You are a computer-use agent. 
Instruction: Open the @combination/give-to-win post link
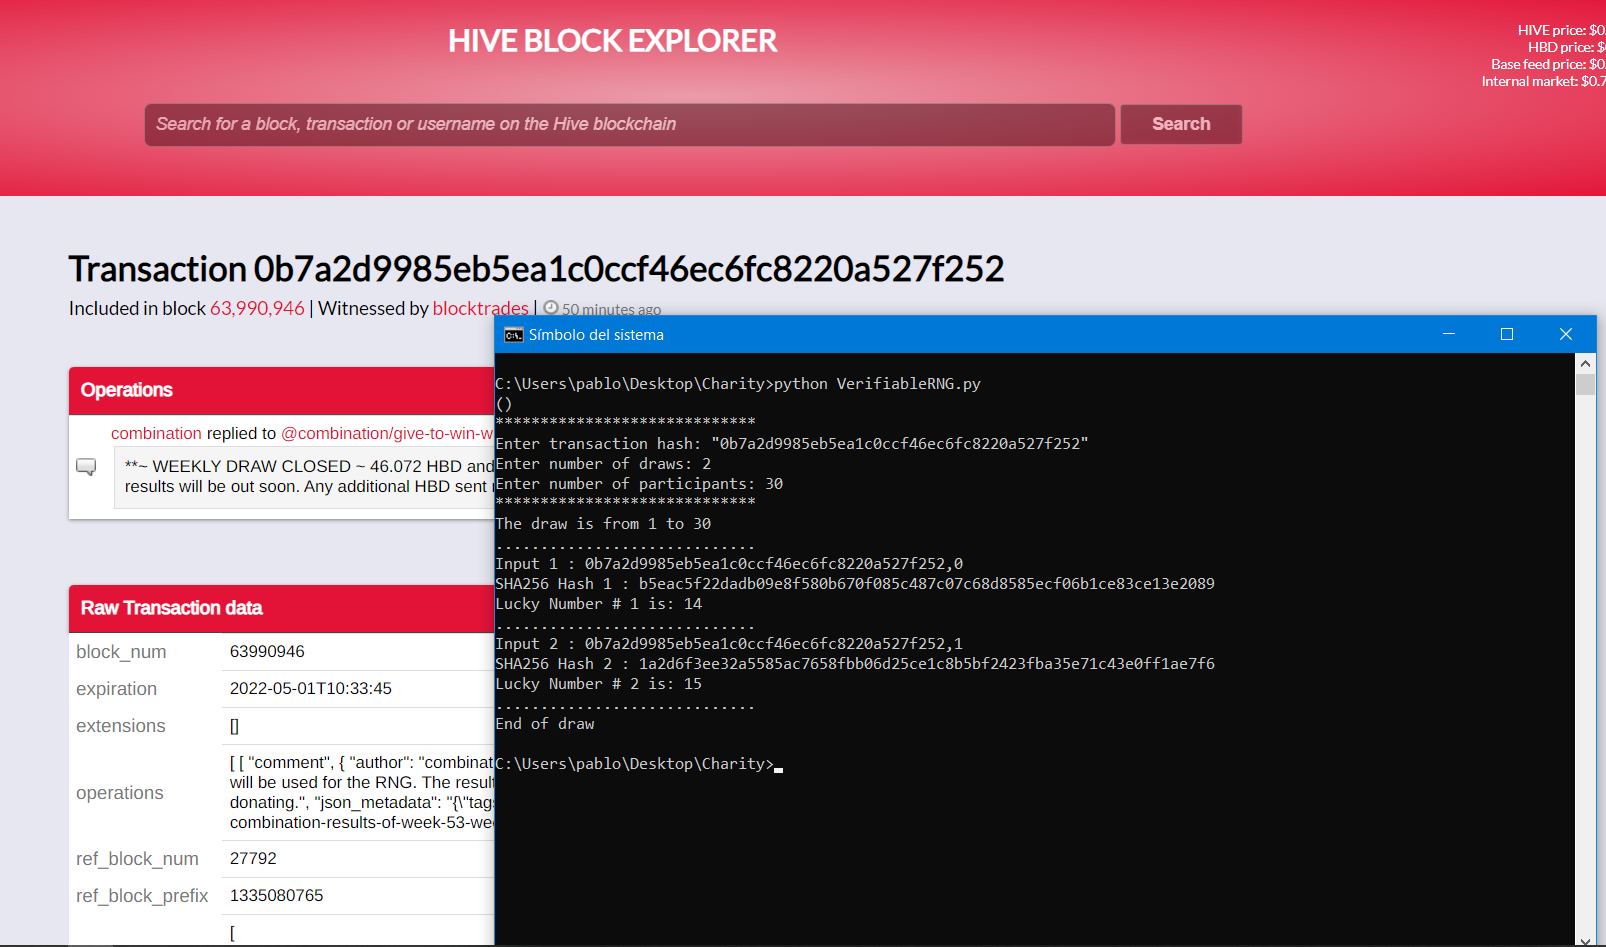click(387, 433)
